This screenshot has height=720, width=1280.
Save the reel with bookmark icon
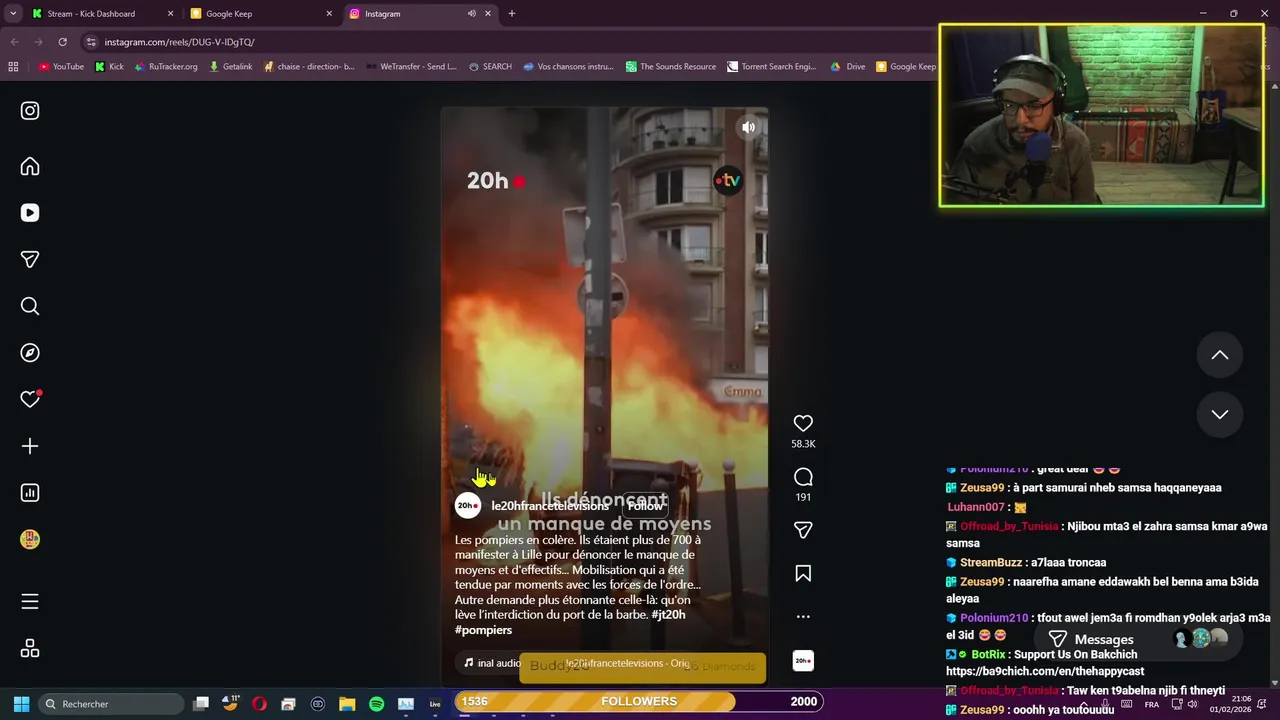point(803,573)
